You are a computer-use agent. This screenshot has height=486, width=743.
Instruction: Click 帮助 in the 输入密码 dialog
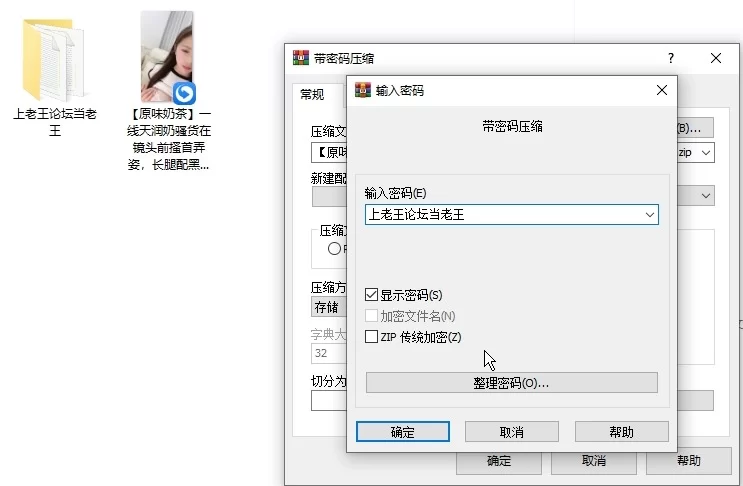point(622,432)
